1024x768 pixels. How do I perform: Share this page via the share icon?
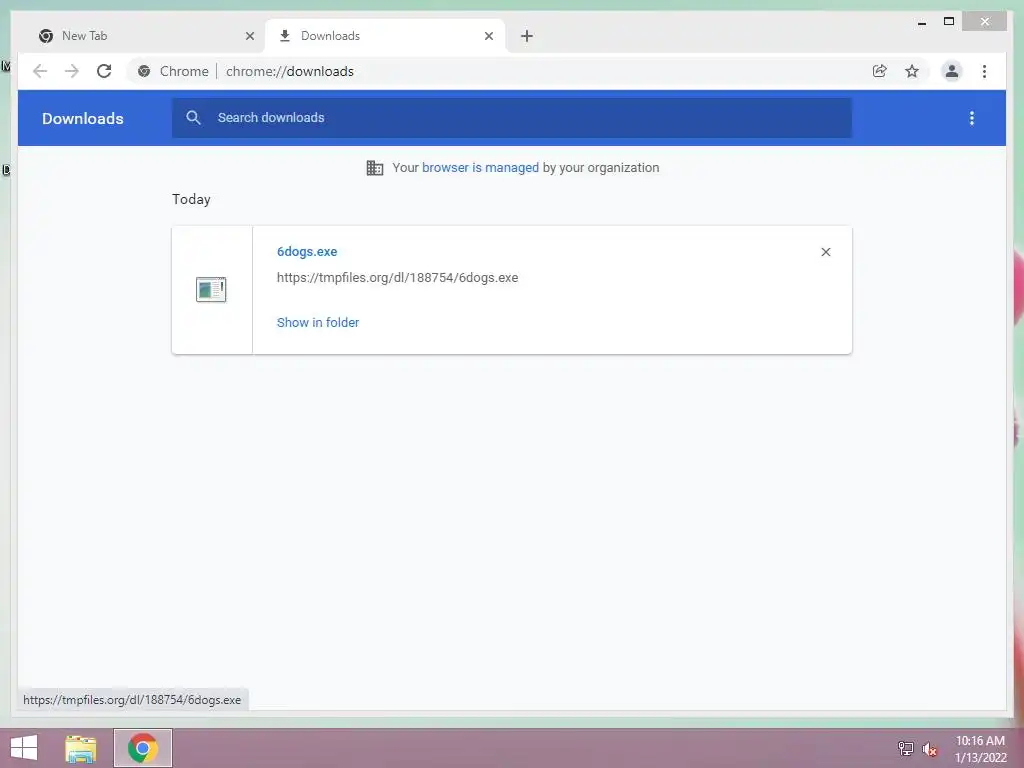(x=880, y=71)
